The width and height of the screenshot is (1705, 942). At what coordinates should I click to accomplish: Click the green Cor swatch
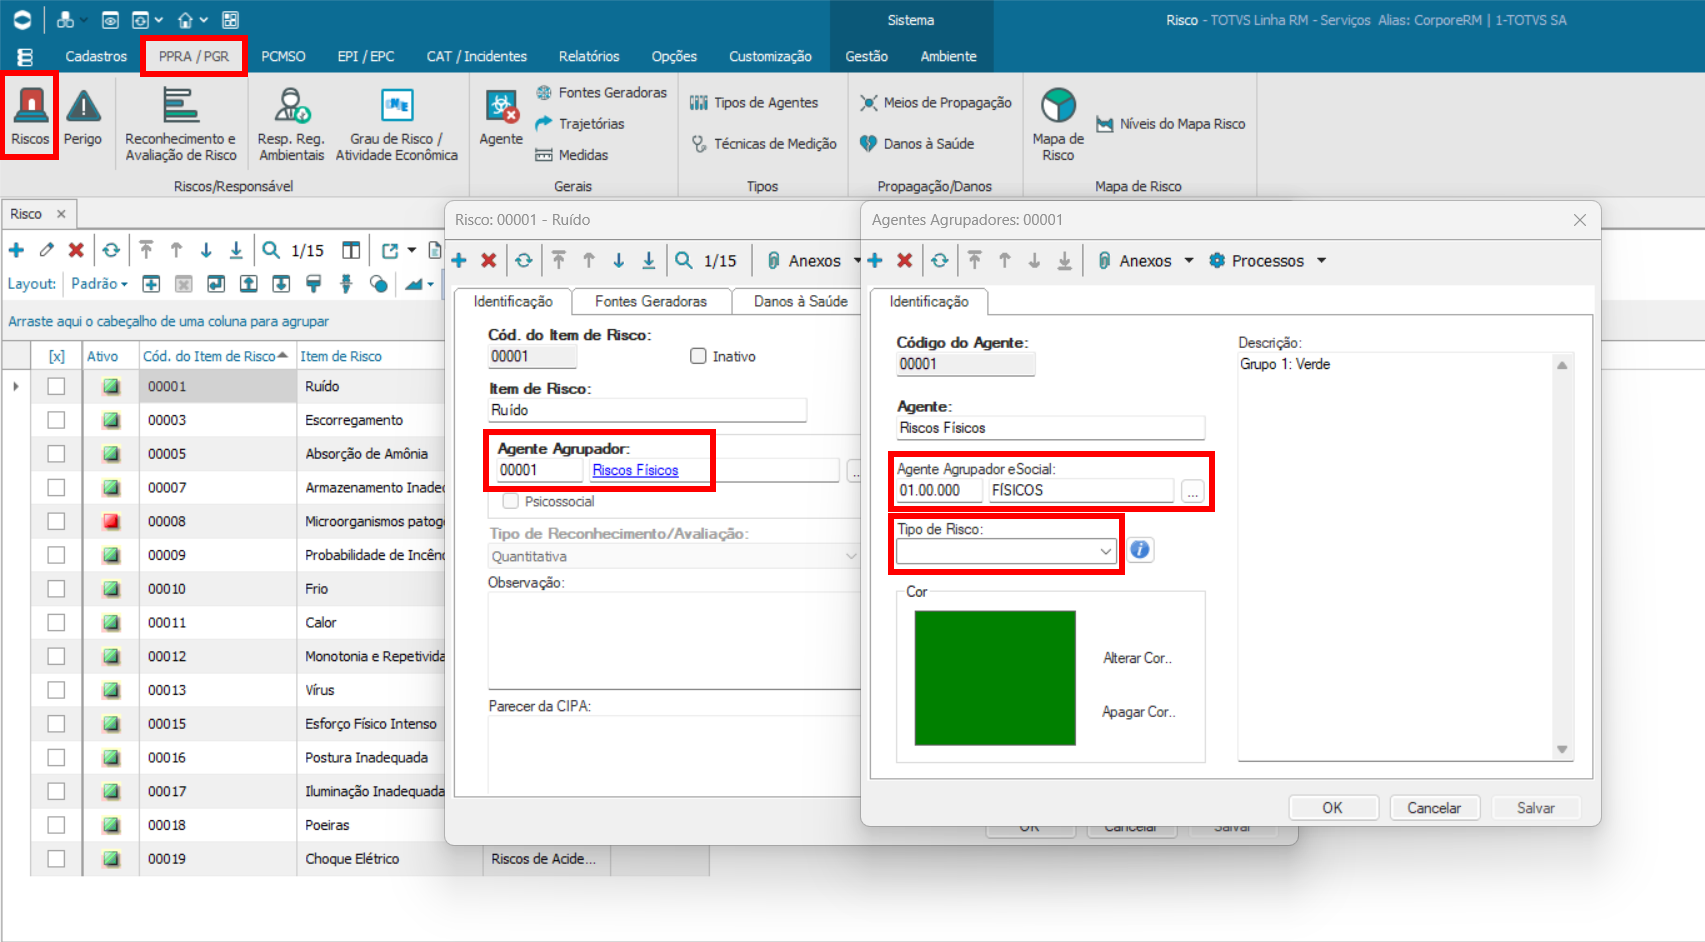995,678
